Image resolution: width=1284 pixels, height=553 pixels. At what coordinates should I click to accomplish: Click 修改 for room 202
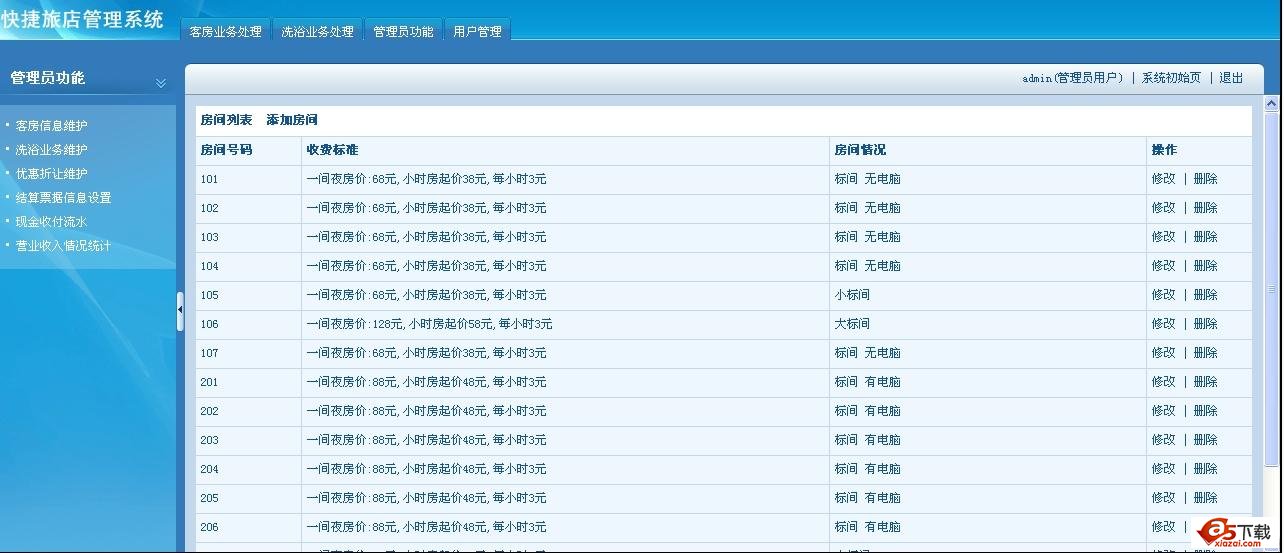pos(1163,411)
